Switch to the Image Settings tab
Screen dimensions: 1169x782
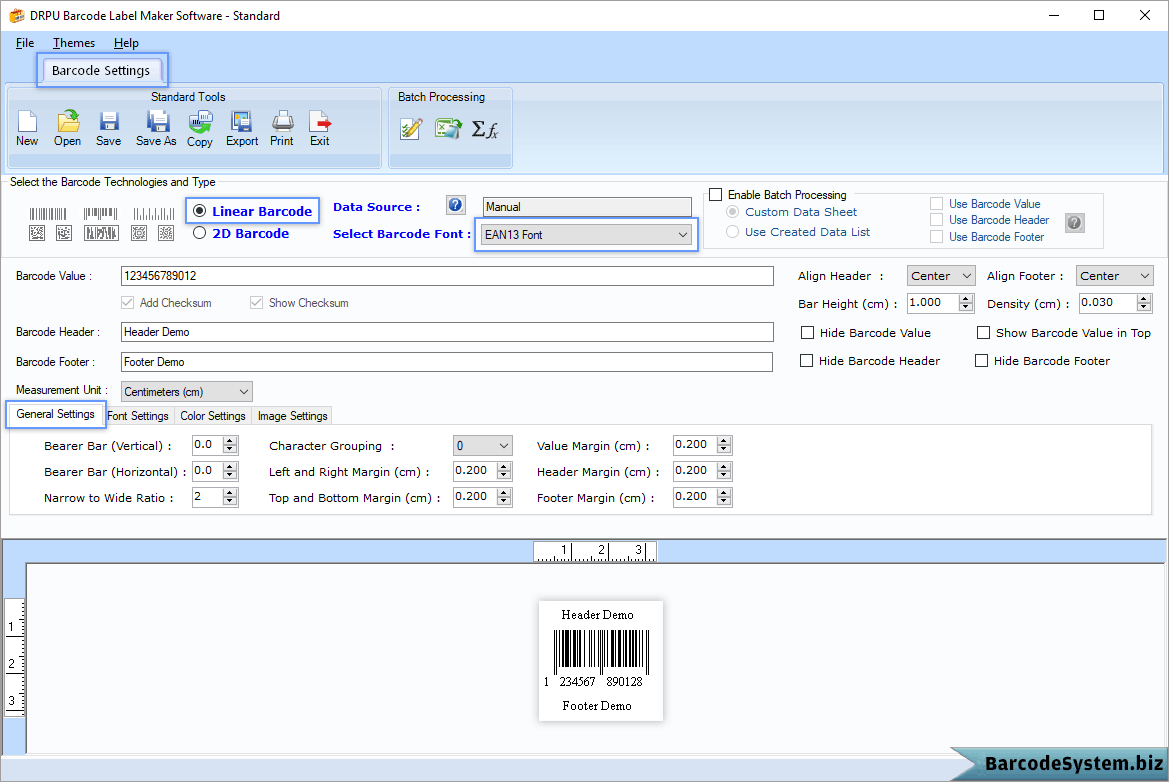(x=292, y=416)
